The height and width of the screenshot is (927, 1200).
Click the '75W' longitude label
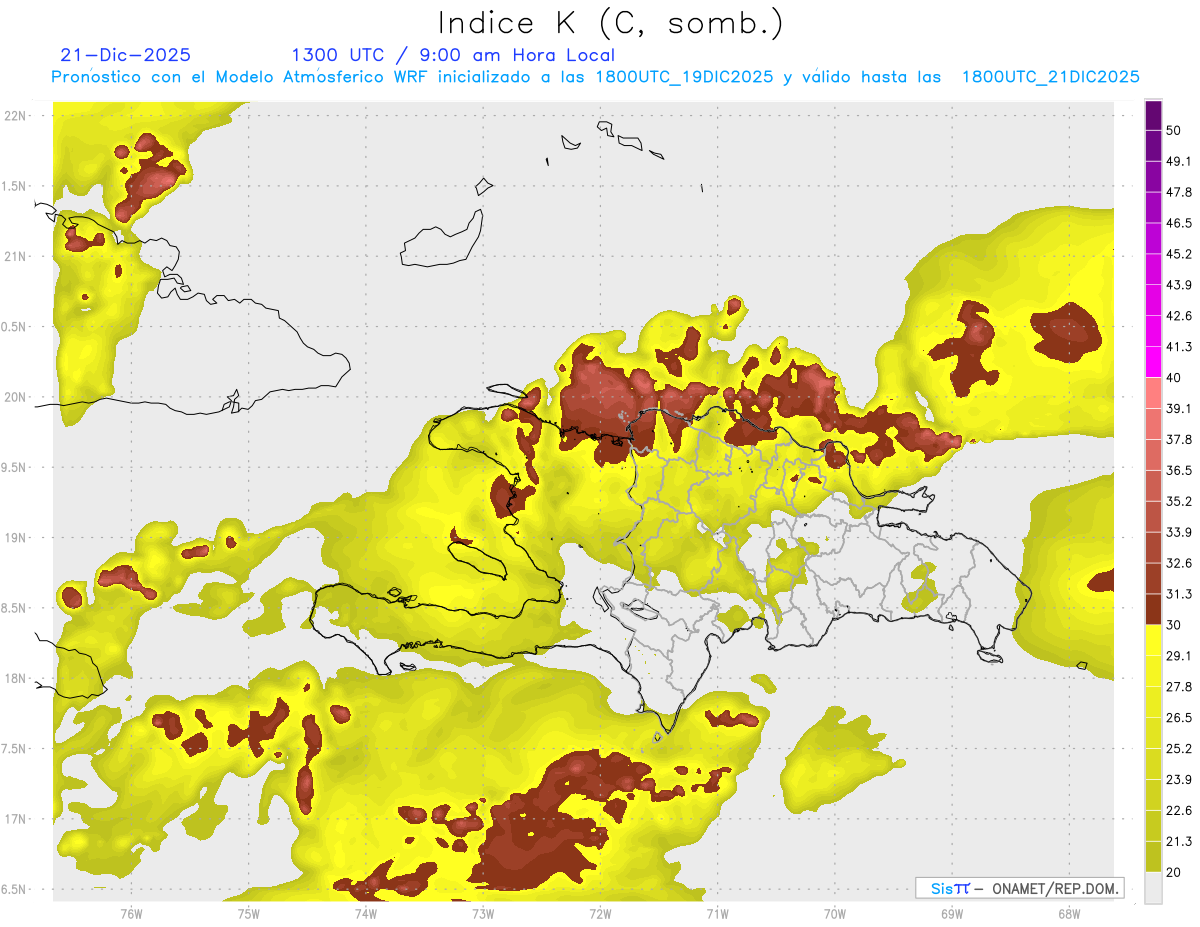click(x=249, y=914)
